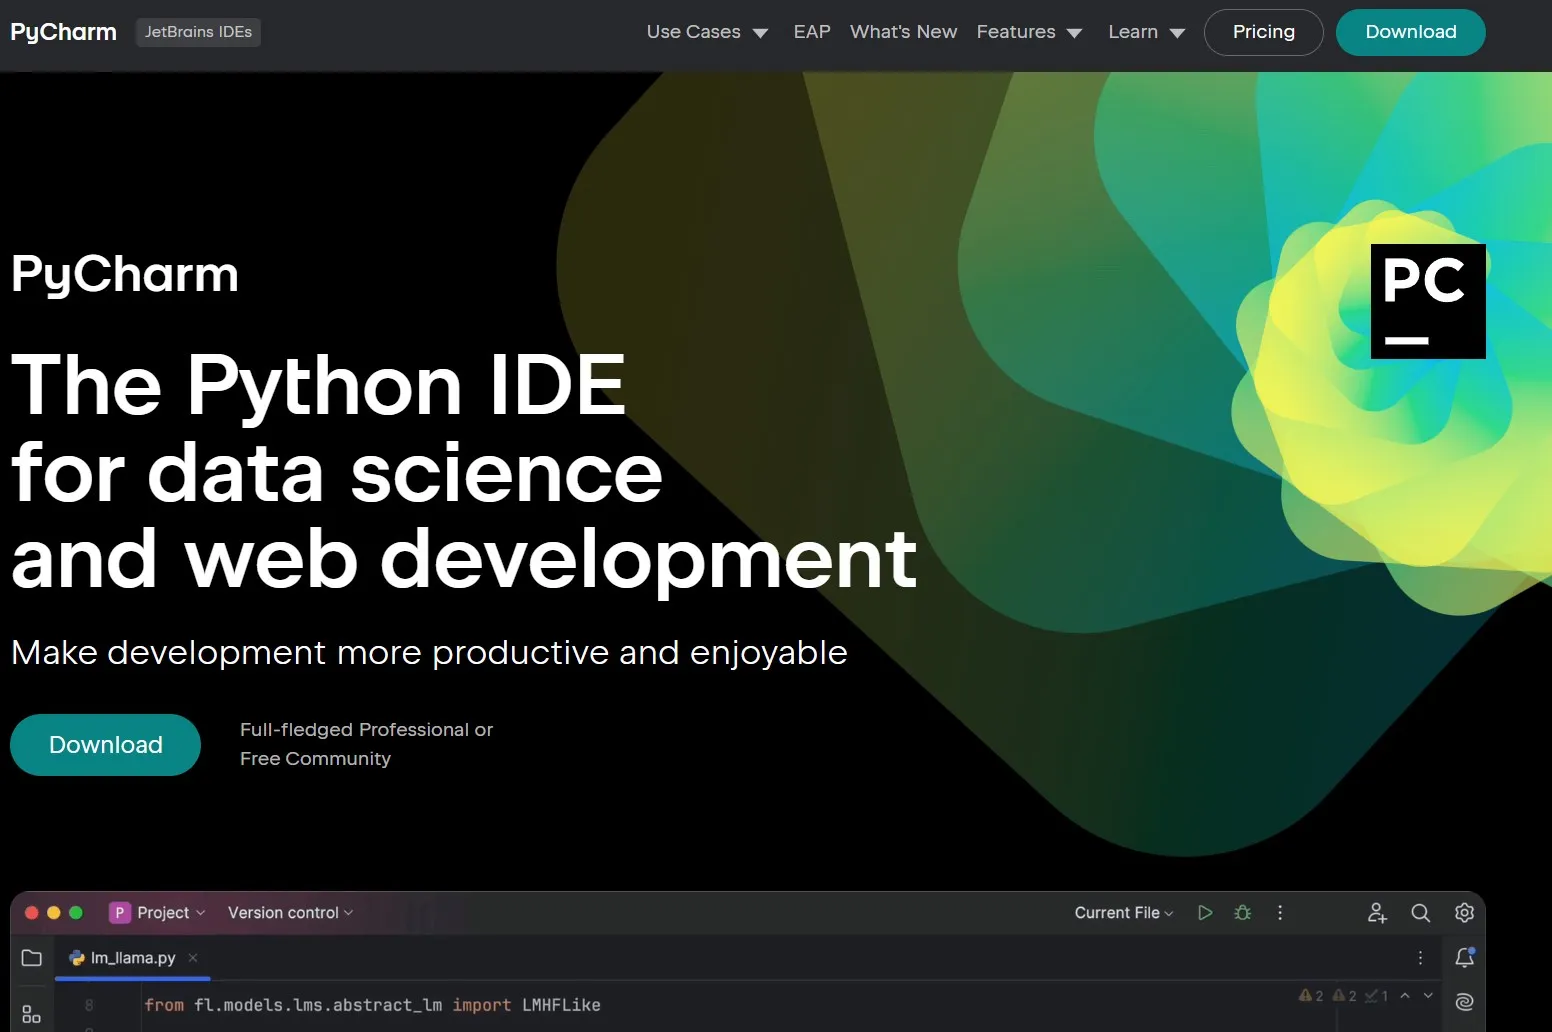Open the Version control dropdown
The height and width of the screenshot is (1032, 1552).
point(290,913)
